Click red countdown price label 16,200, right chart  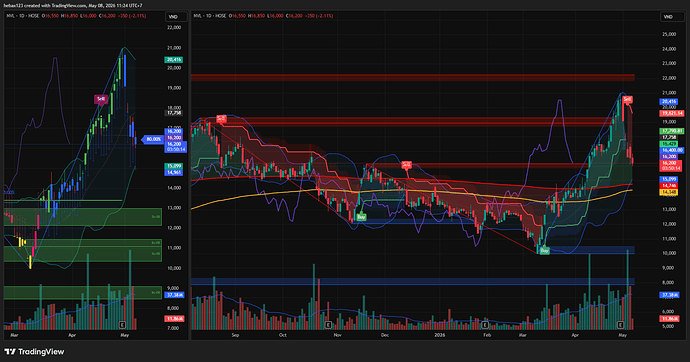pyautogui.click(x=671, y=166)
